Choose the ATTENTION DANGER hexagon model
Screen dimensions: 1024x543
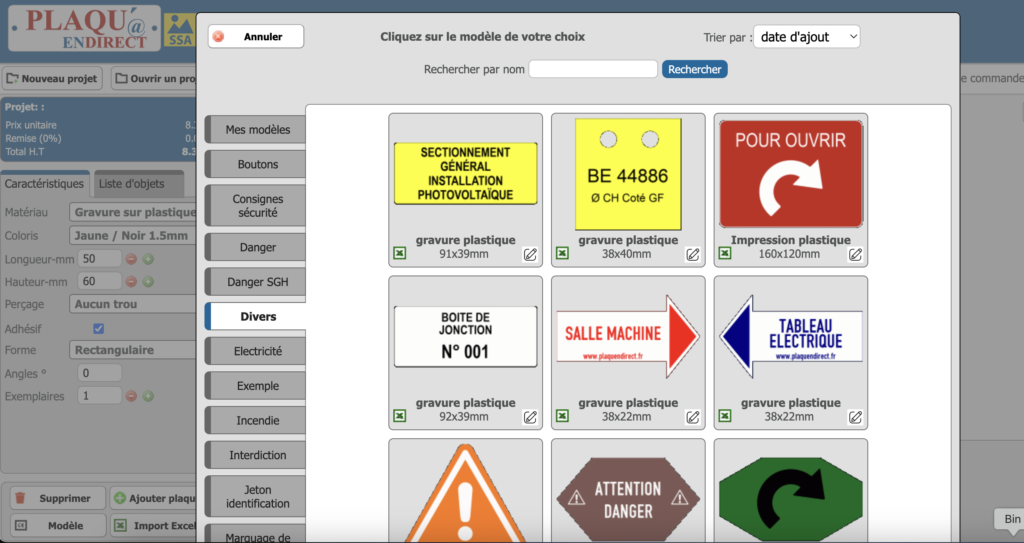627,497
